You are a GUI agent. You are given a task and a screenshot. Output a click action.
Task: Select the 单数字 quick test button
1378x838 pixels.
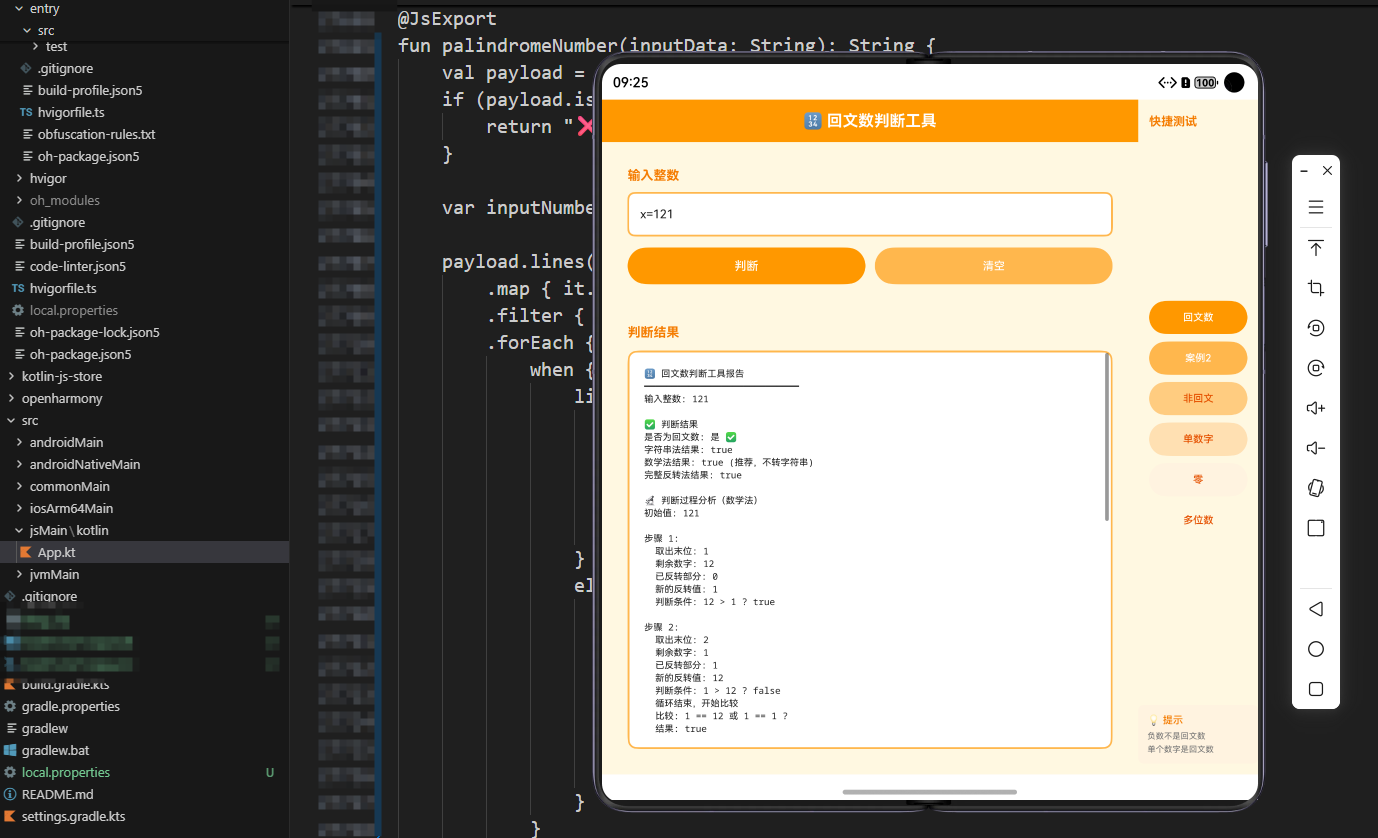click(1198, 439)
